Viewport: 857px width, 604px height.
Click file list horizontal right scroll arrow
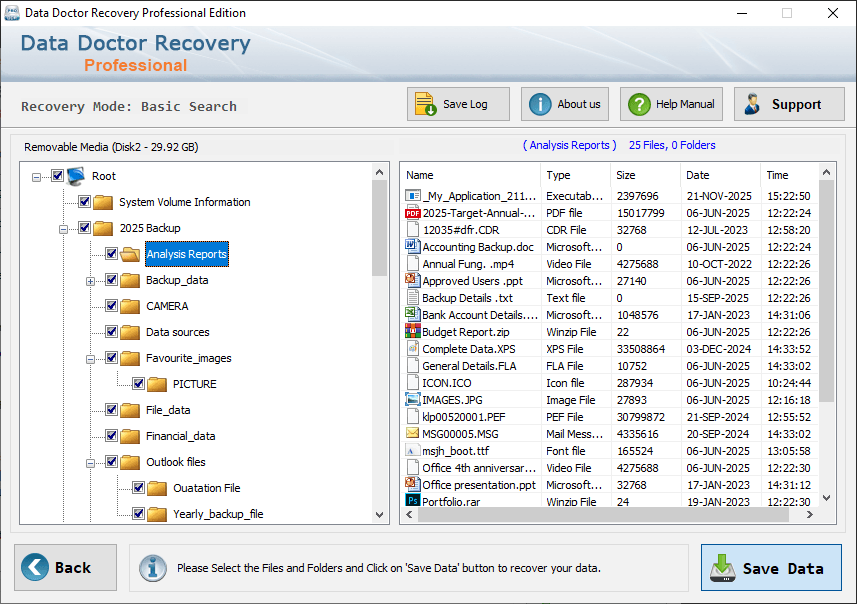coord(809,514)
